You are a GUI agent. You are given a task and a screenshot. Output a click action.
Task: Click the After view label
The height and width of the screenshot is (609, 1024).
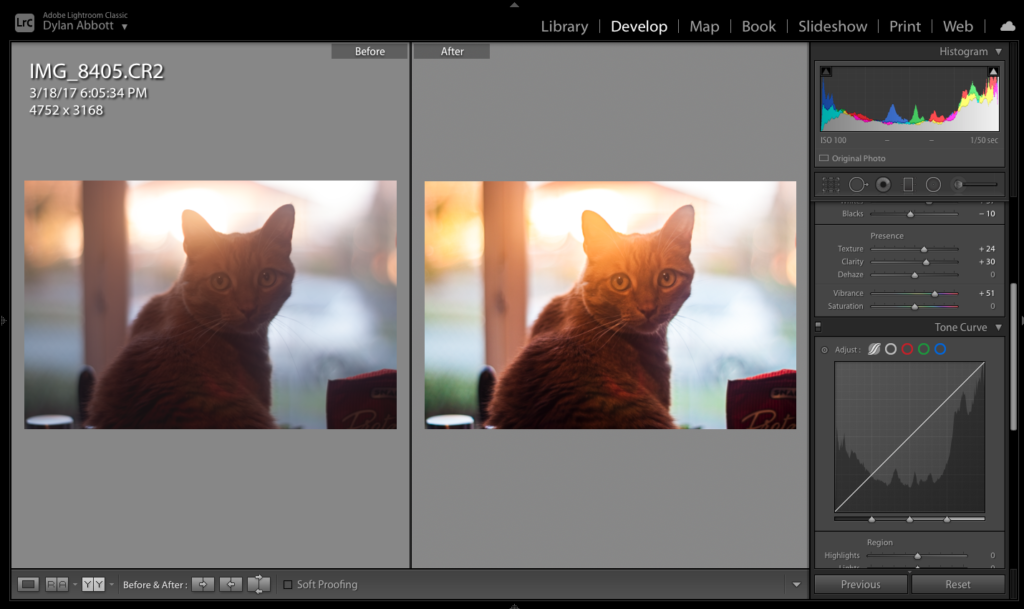pos(452,51)
